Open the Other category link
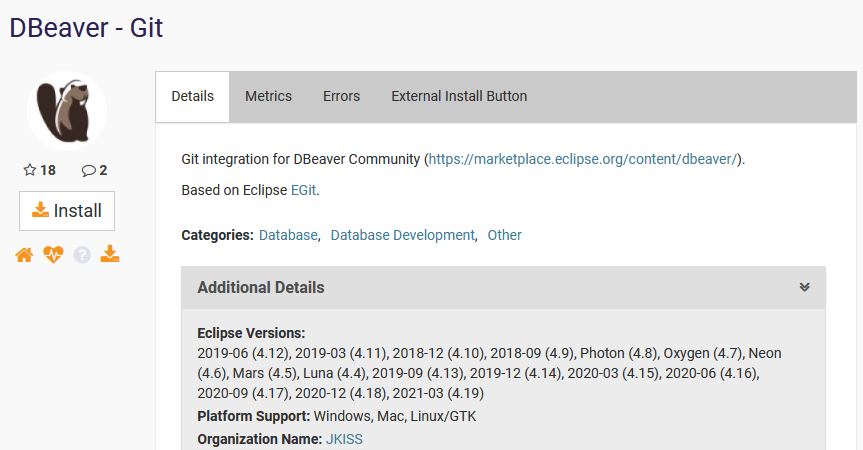Image resolution: width=863 pixels, height=450 pixels. click(x=504, y=235)
